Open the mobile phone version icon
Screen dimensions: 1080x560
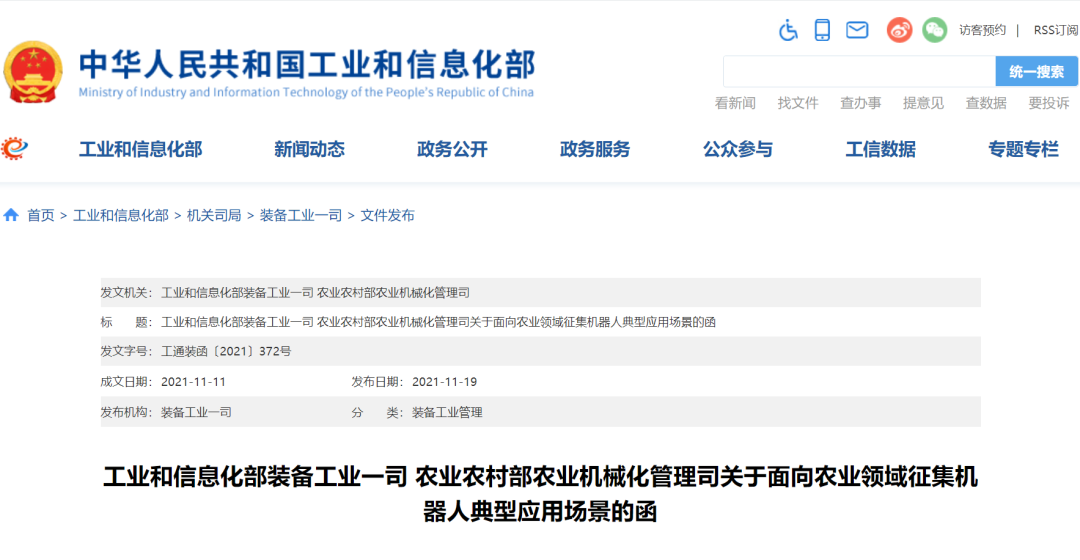(822, 30)
